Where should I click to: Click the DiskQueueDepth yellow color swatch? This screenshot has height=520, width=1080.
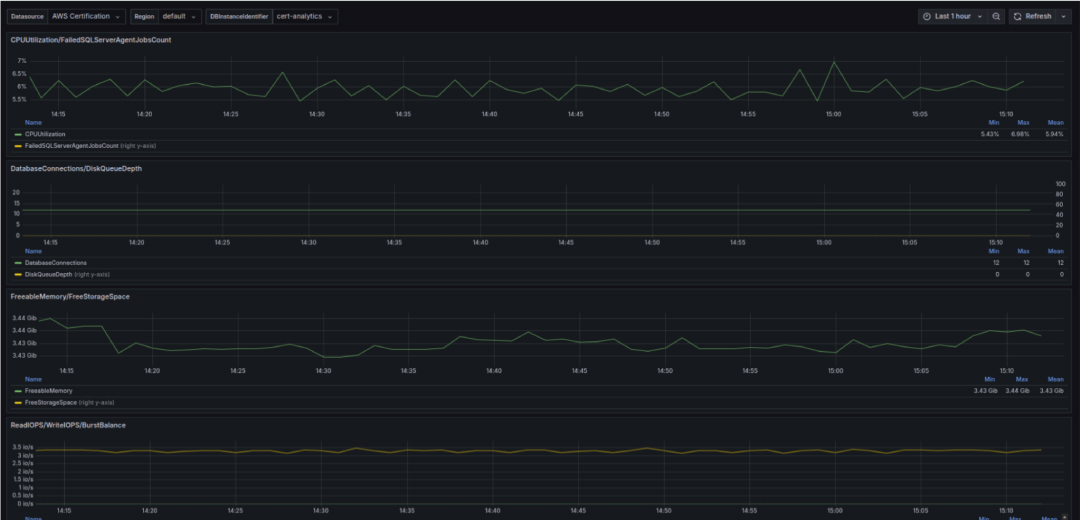(18, 274)
